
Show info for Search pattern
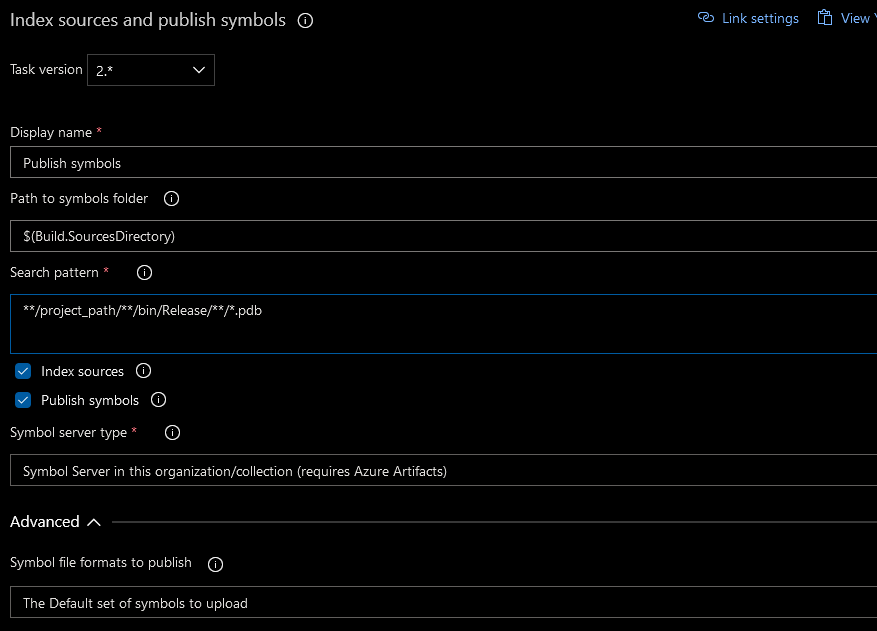[144, 272]
